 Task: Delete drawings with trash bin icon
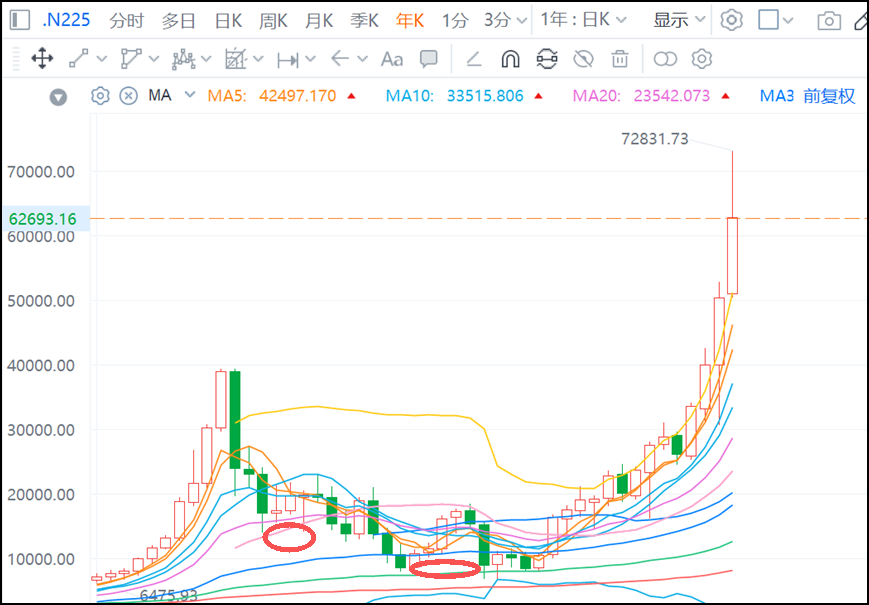(x=620, y=59)
